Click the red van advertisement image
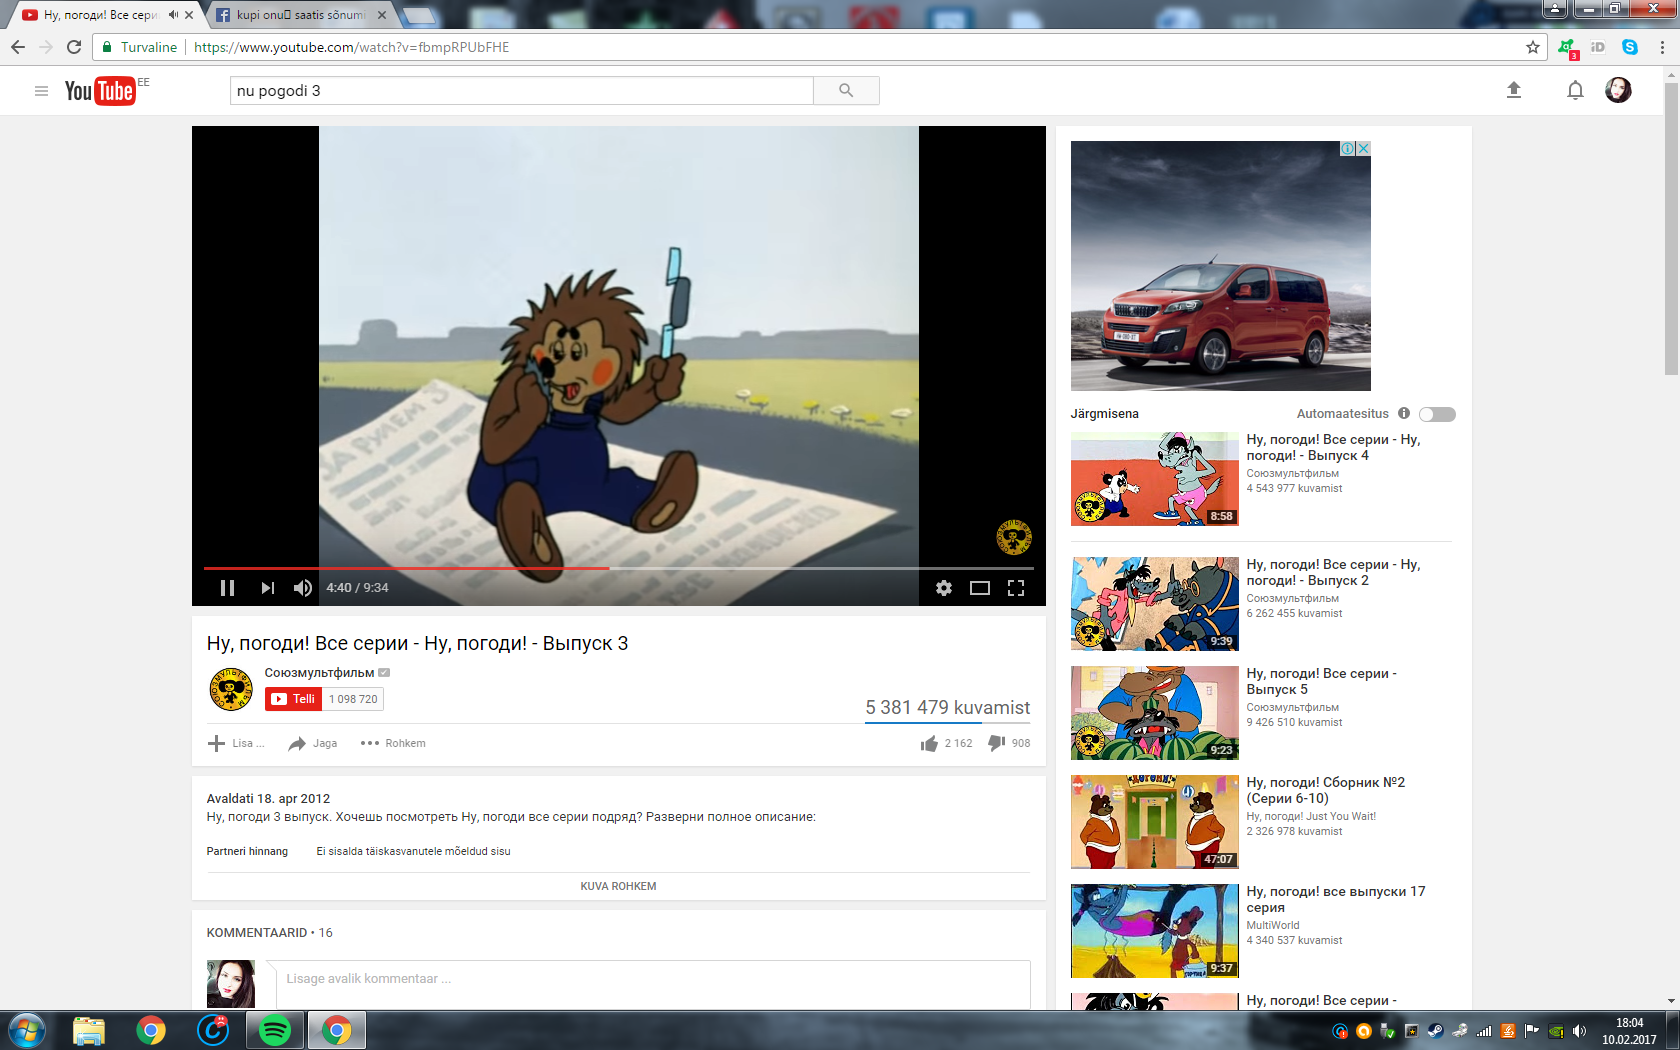The width and height of the screenshot is (1680, 1050). point(1221,266)
